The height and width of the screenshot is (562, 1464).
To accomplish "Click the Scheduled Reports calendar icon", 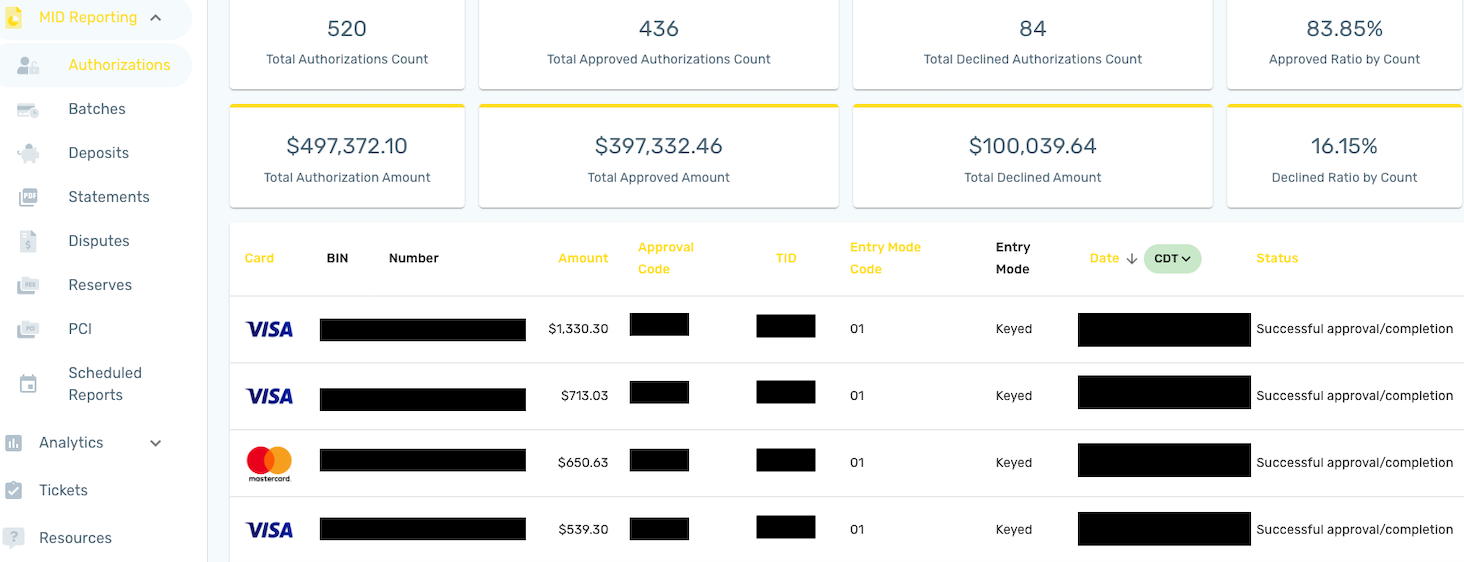I will (x=28, y=384).
